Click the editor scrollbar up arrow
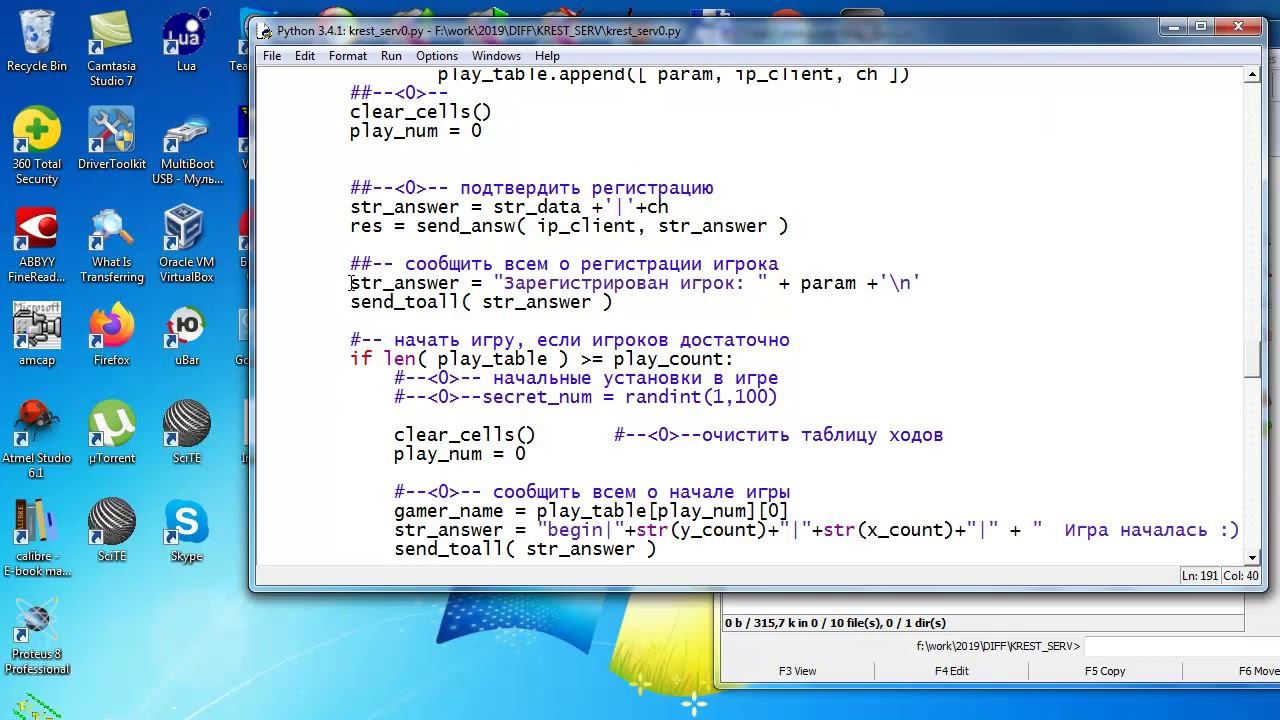Screen dimensions: 1280x720 [x=1252, y=75]
